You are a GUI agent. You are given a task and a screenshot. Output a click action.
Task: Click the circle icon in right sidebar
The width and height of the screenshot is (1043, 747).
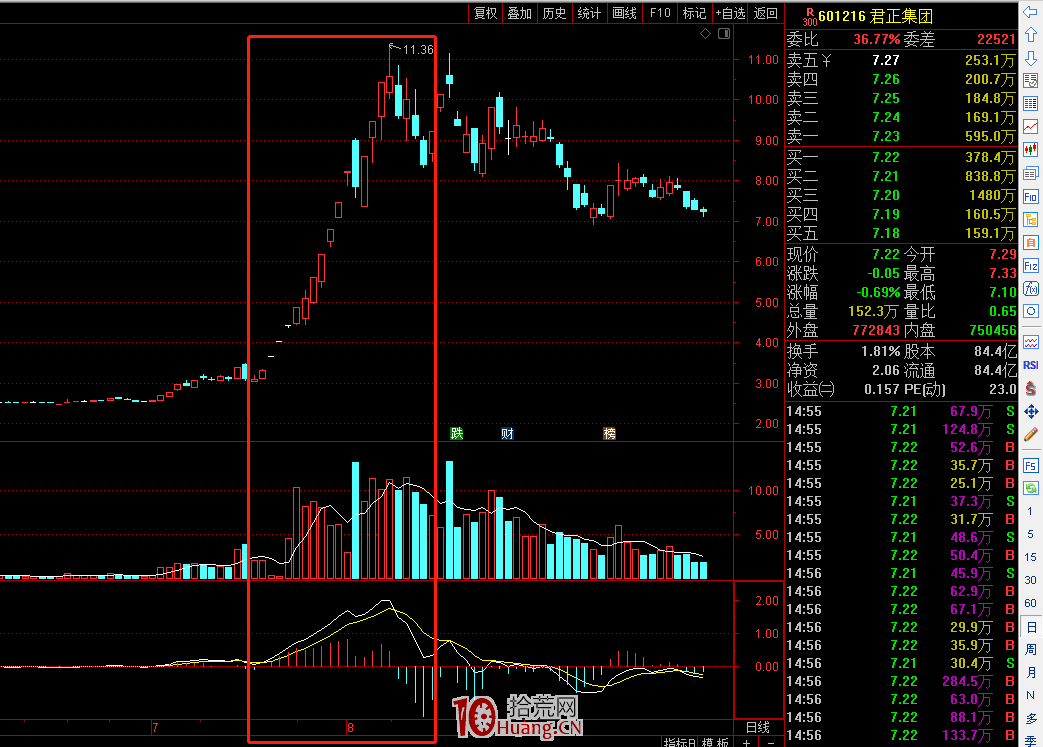(1030, 311)
